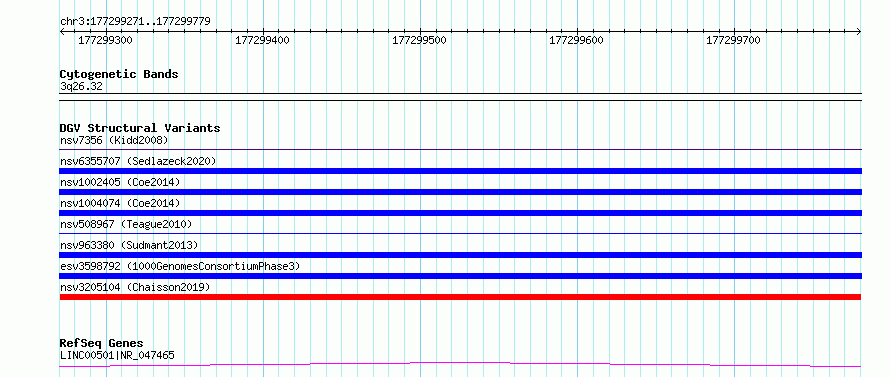
Task: Click ruler position 177299300
Action: click(x=106, y=40)
